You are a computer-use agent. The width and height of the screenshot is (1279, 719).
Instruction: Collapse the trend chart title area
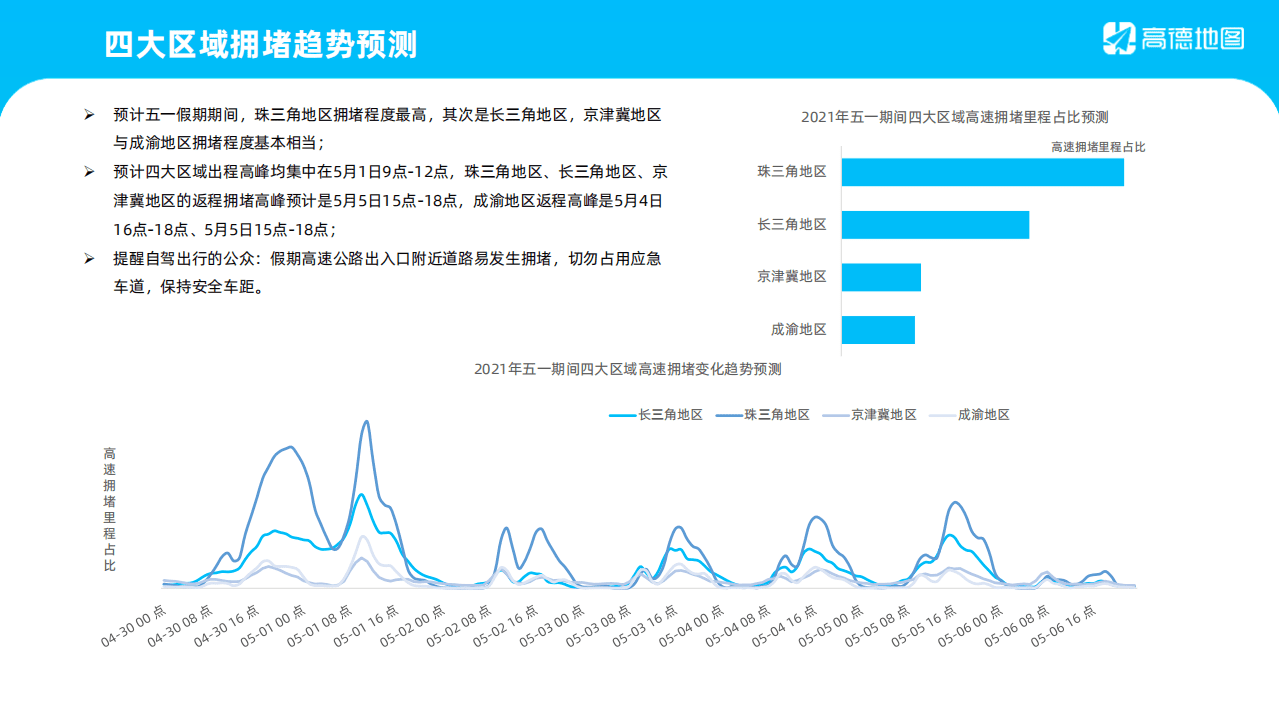[x=629, y=369]
